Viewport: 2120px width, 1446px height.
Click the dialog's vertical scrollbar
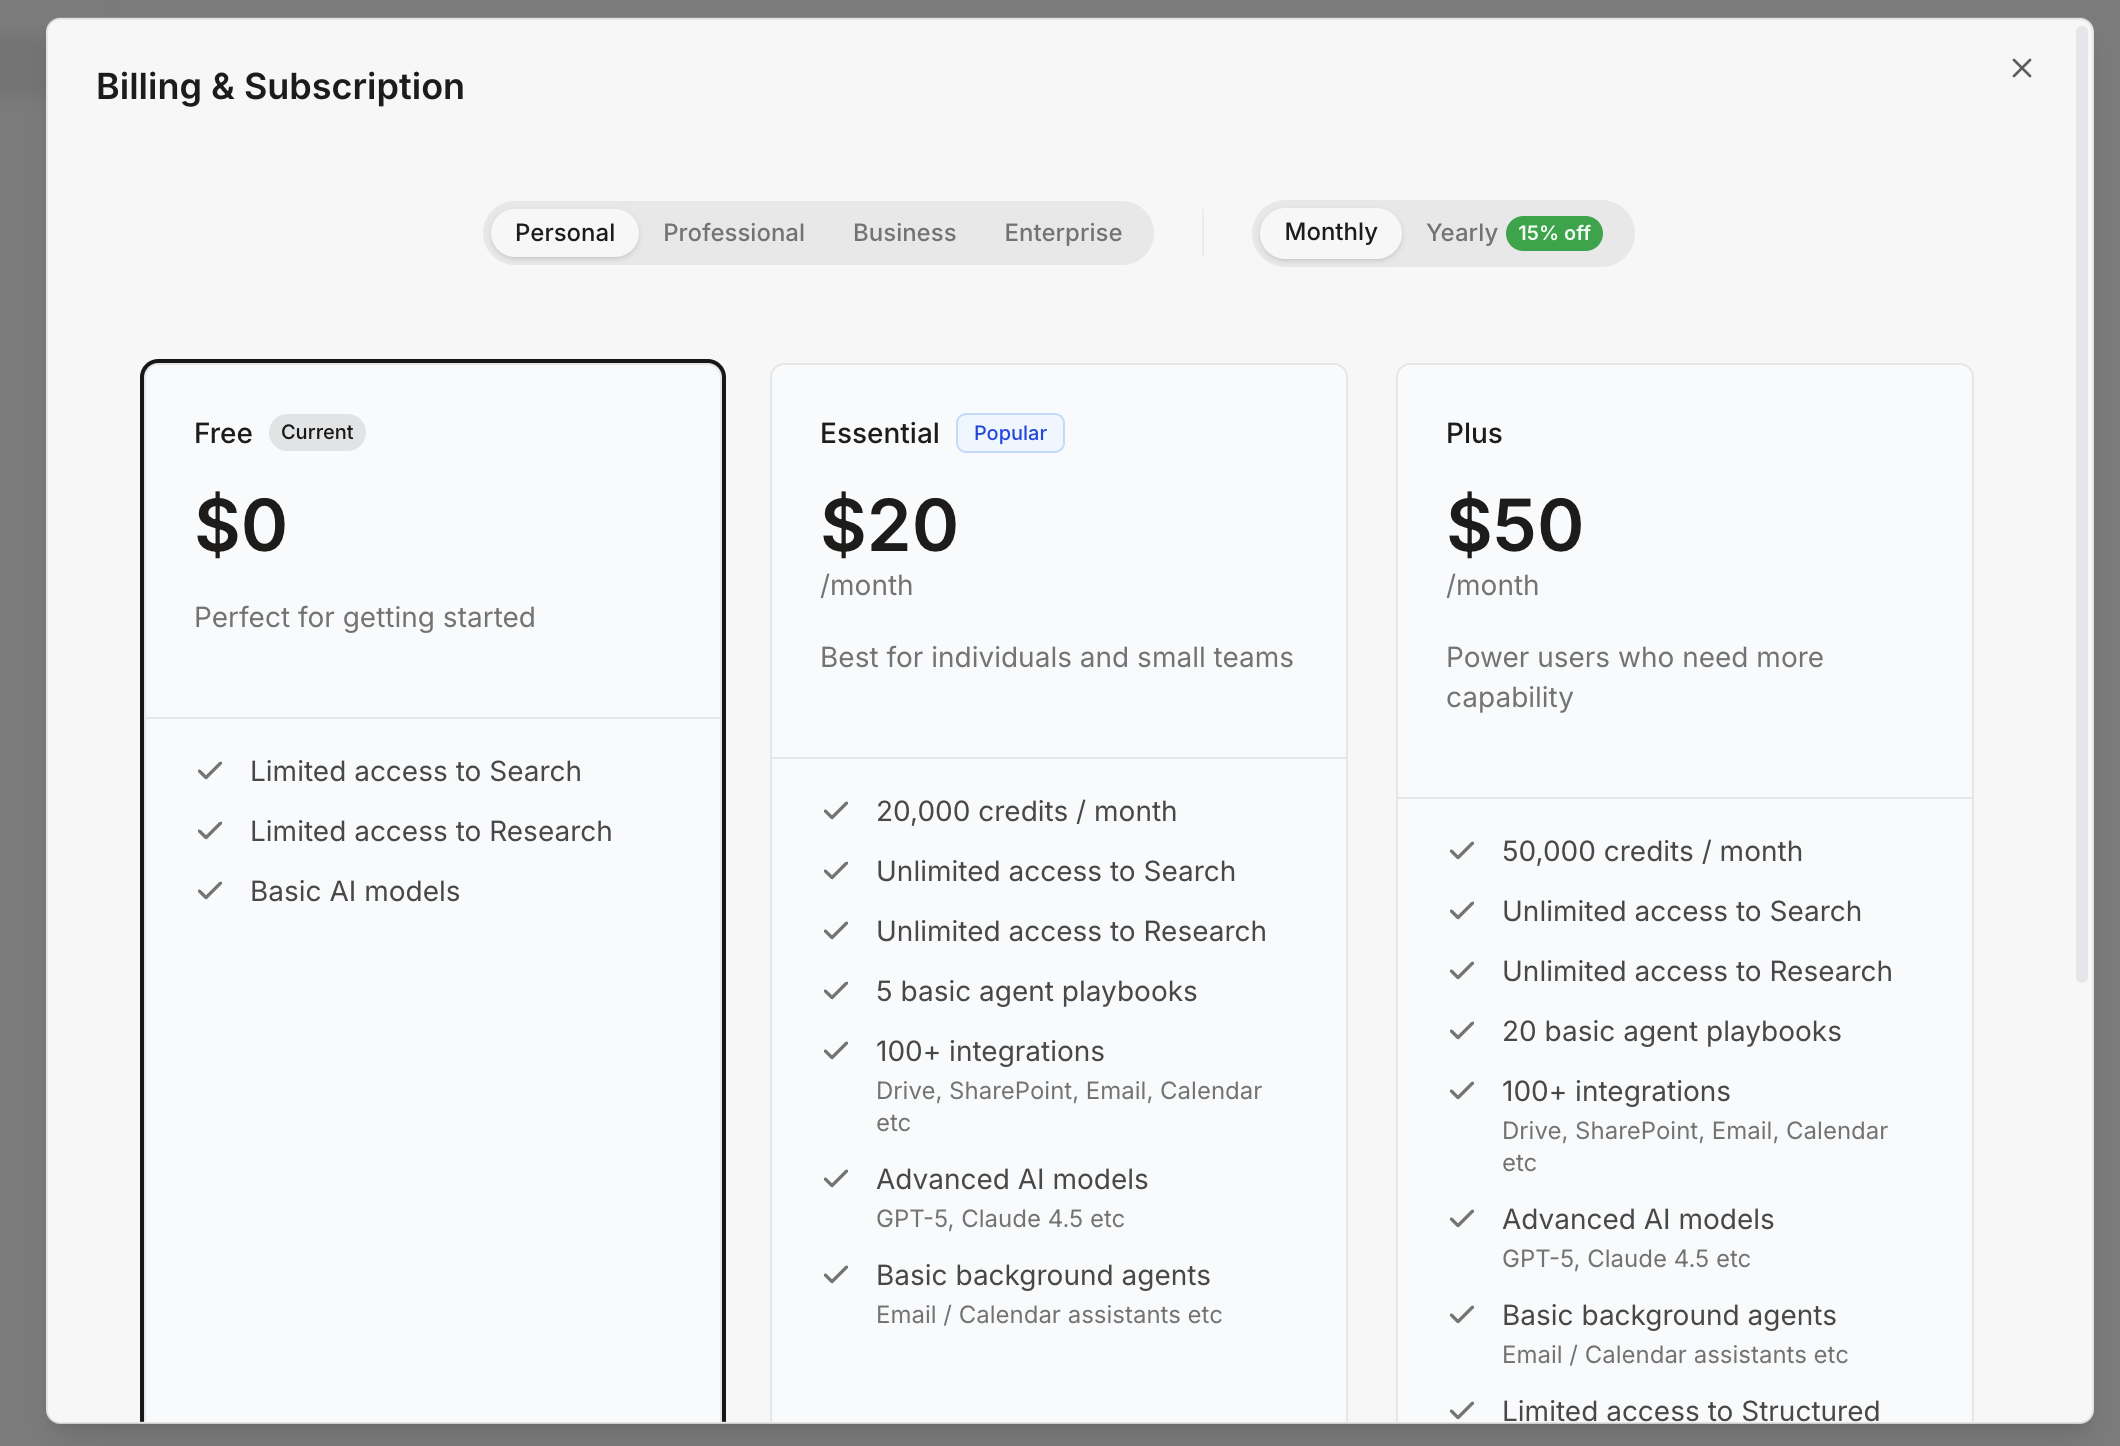2082,500
